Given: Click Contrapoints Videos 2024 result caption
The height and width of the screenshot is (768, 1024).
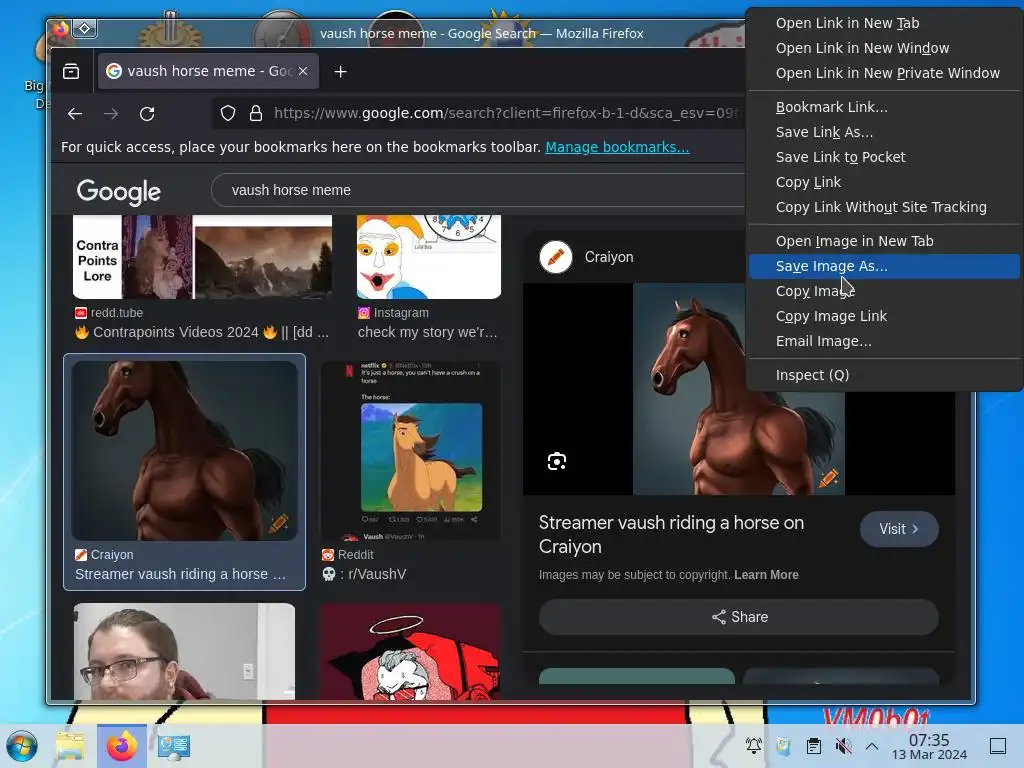Looking at the screenshot, I should tap(202, 332).
